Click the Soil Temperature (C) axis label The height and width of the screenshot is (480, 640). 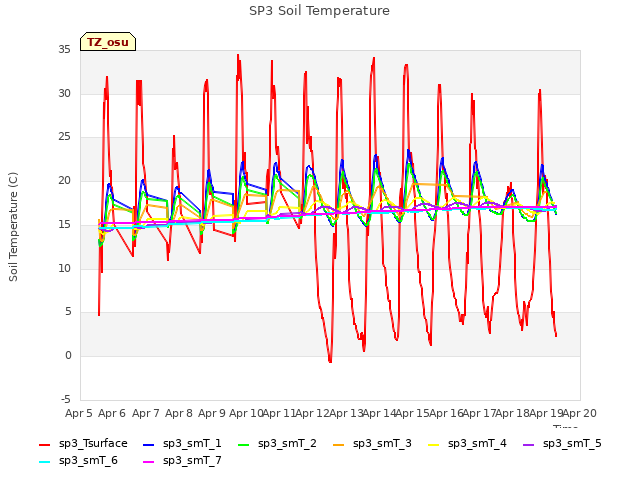(13, 227)
